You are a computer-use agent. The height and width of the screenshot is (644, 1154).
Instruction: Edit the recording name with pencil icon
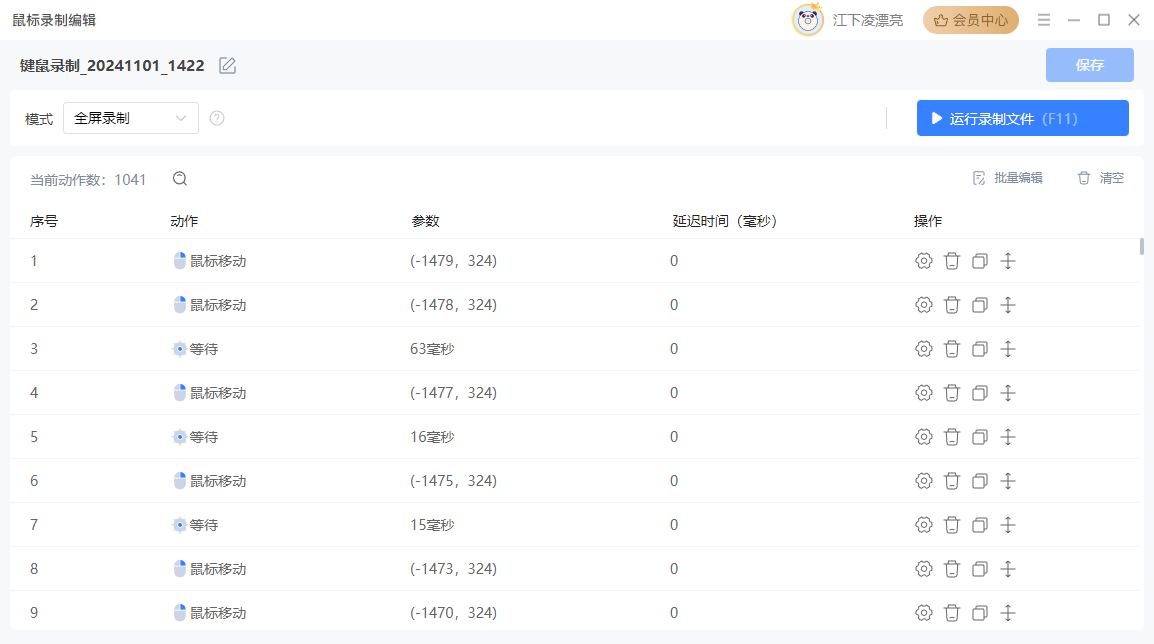[228, 66]
